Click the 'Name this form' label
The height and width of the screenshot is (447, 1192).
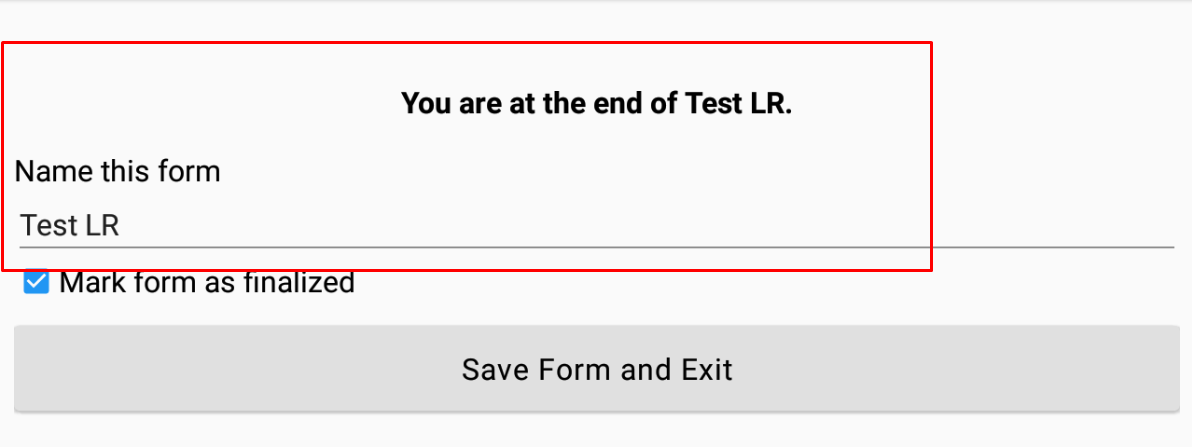(x=117, y=171)
